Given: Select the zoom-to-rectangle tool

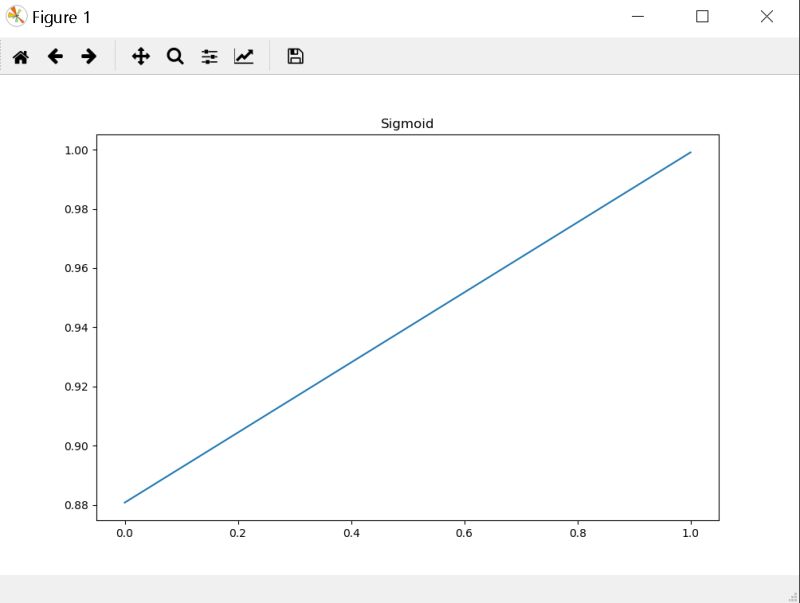Looking at the screenshot, I should [x=174, y=57].
